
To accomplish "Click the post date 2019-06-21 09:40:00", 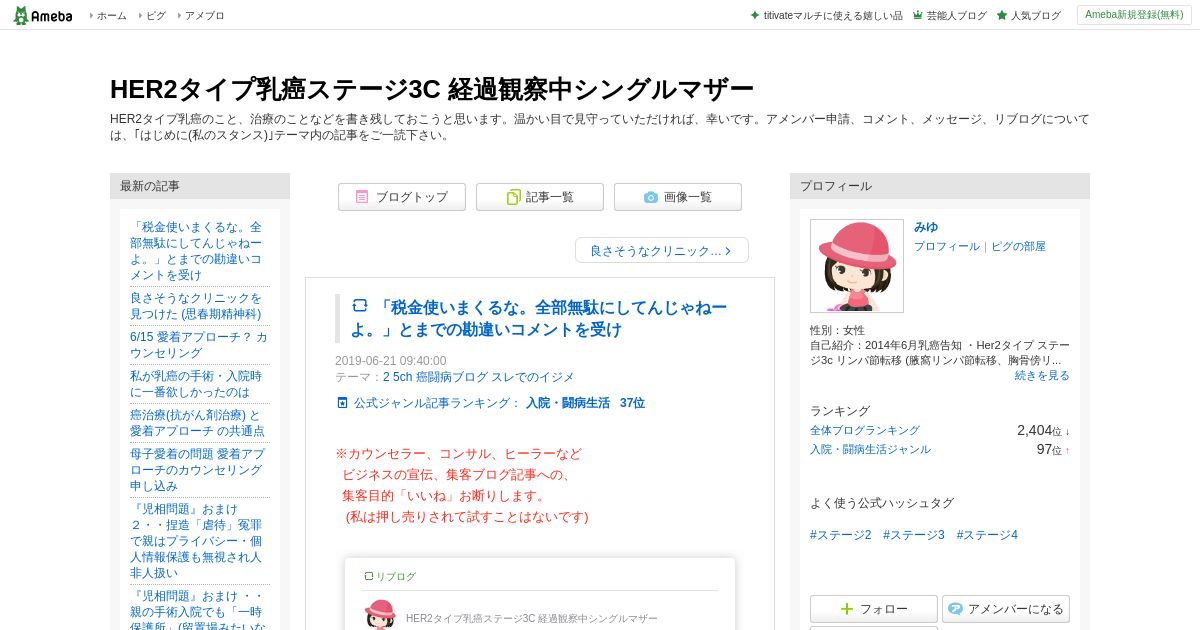I will pos(391,361).
